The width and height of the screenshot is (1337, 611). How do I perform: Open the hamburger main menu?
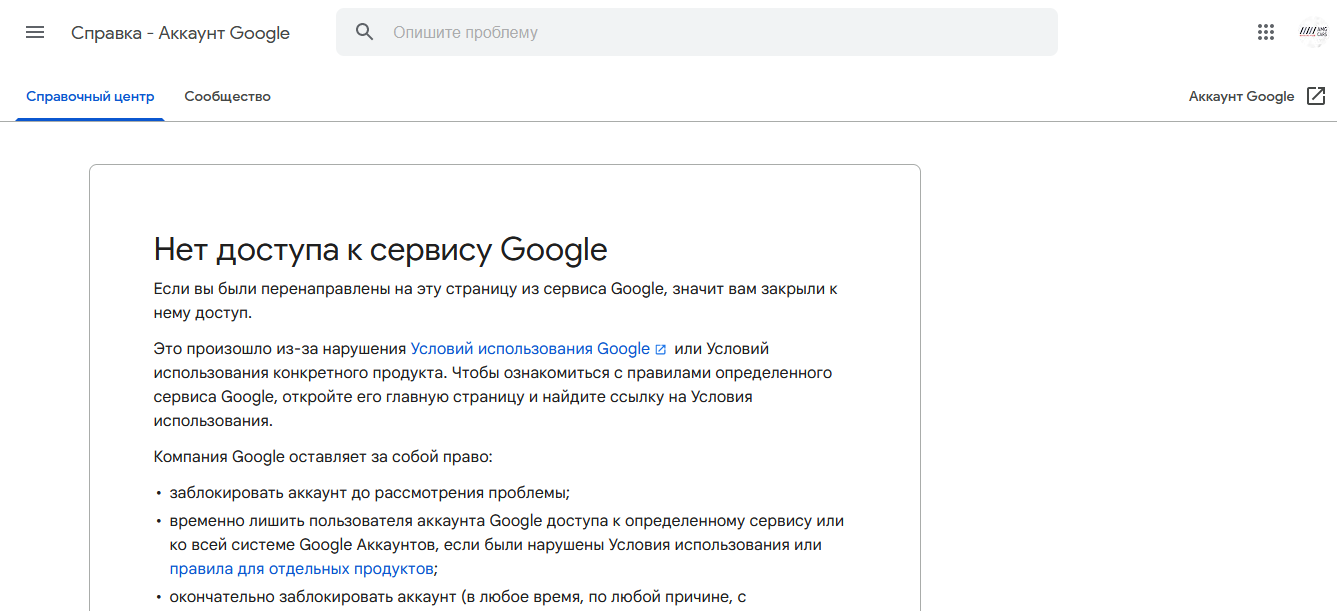pos(35,32)
